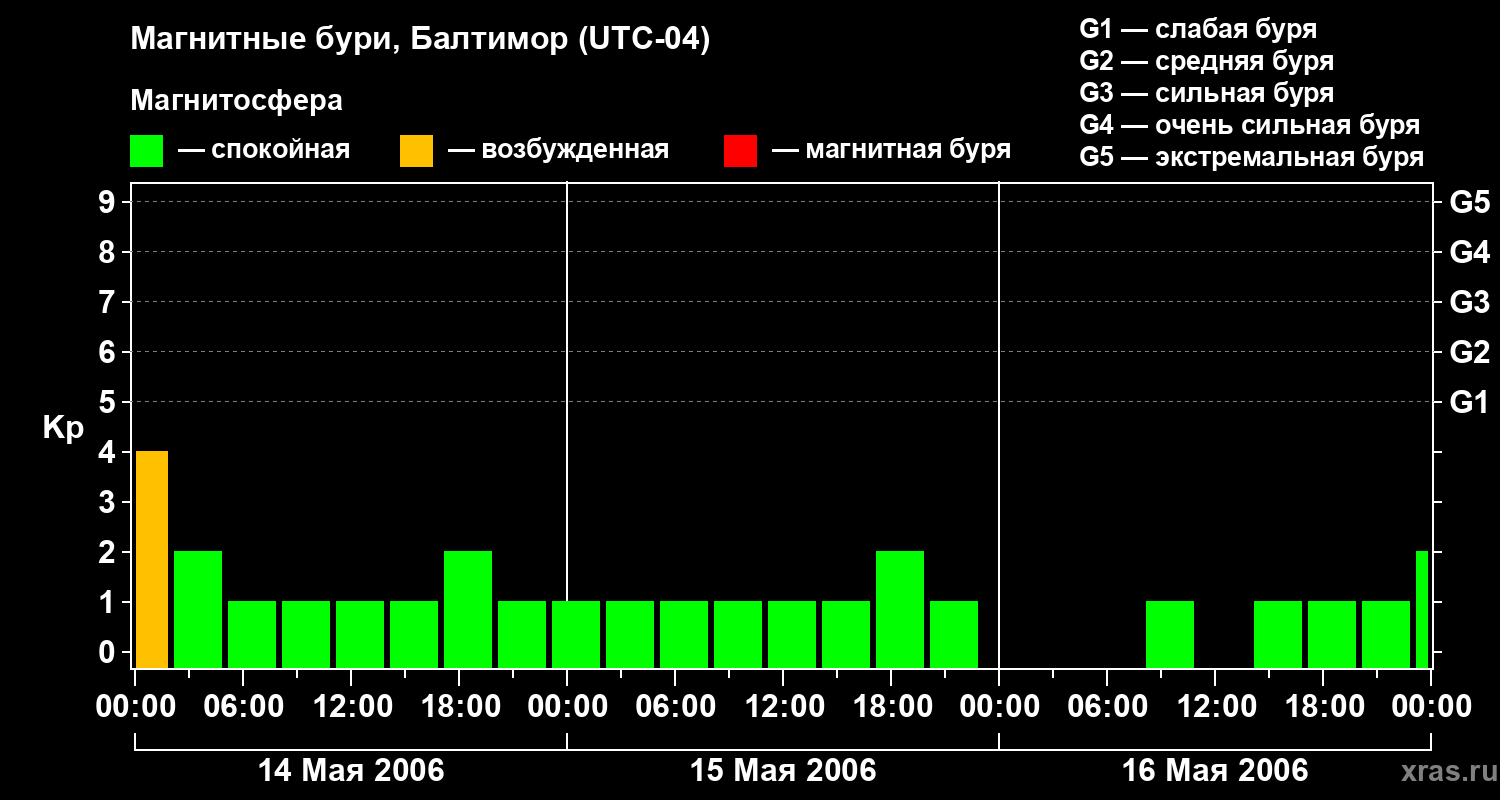
Task: Click the orange 'возбужденная' legend swatch
Action: pyautogui.click(x=416, y=151)
